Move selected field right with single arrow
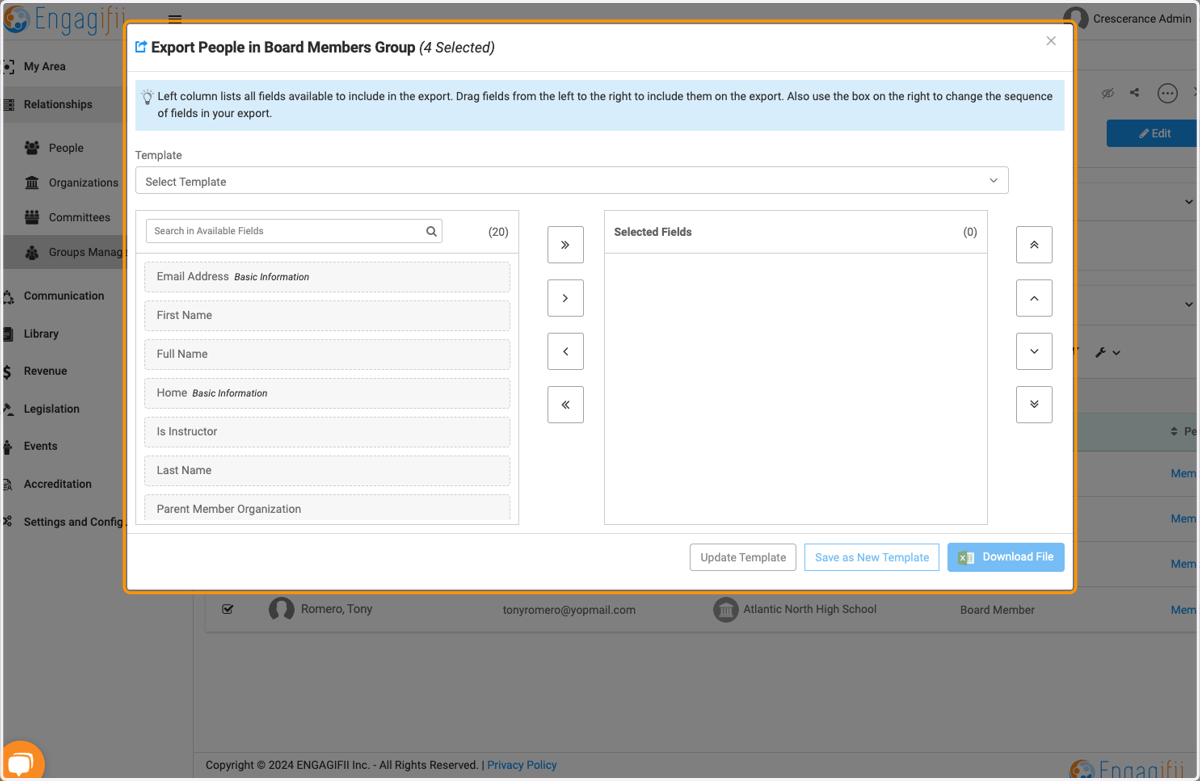The image size is (1200, 781). pyautogui.click(x=565, y=298)
